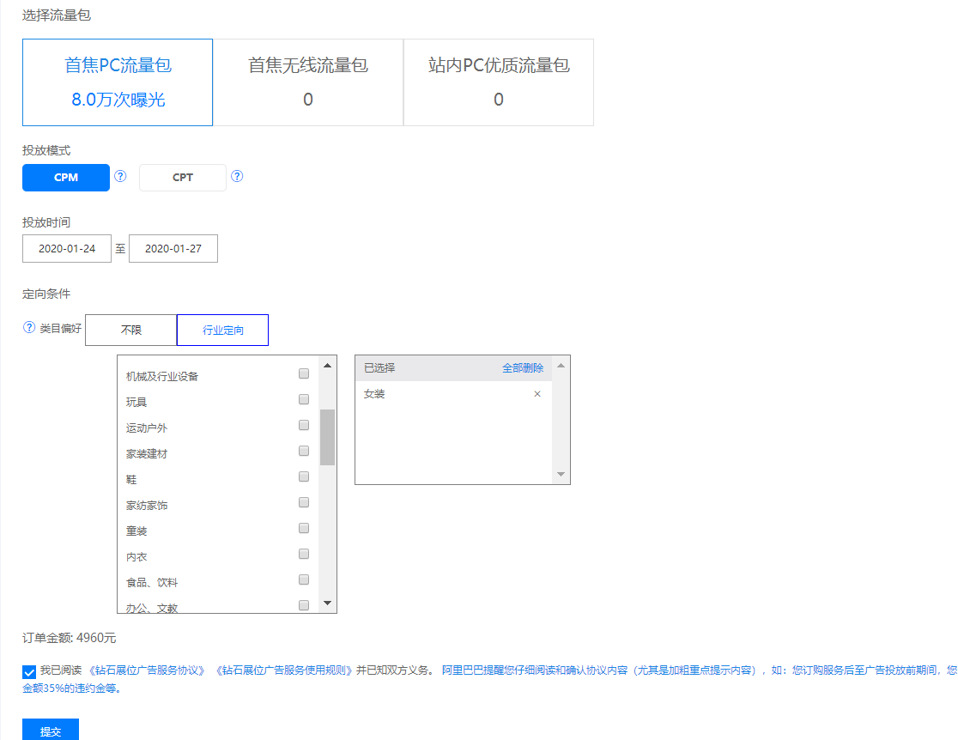This screenshot has width=958, height=740.
Task: Select 不限 category preference
Action: tap(131, 330)
